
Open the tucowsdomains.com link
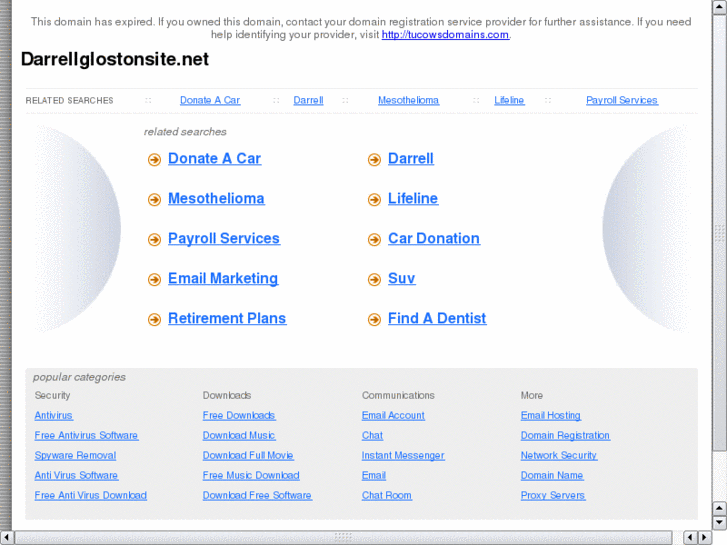(x=445, y=34)
